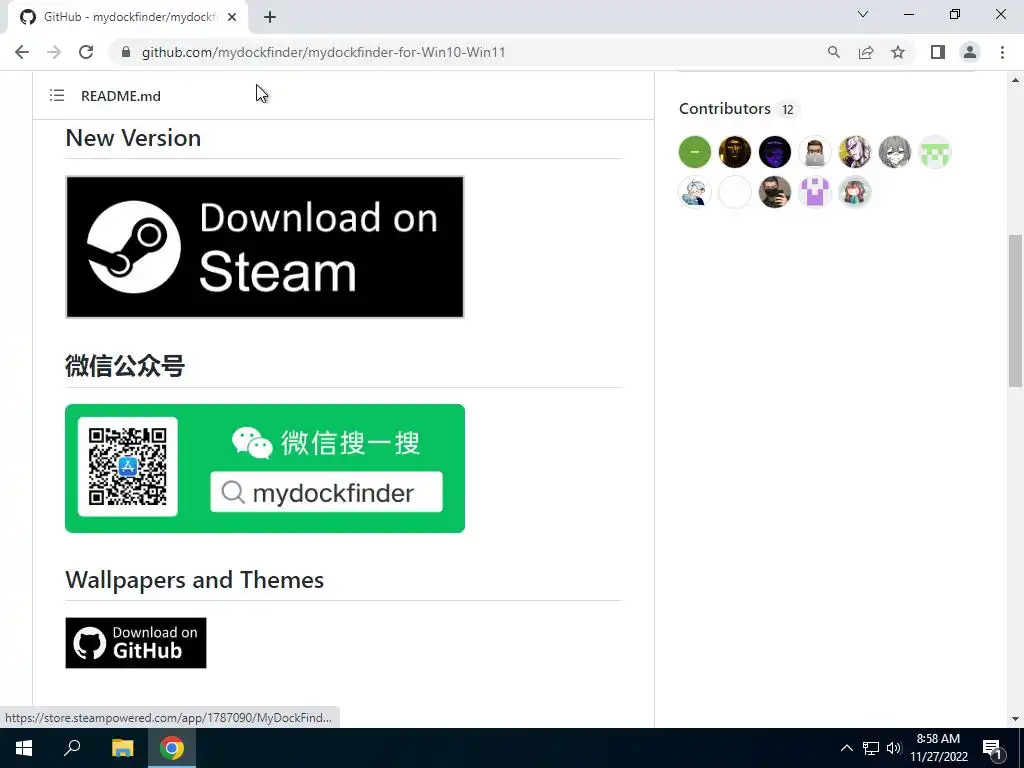The width and height of the screenshot is (1024, 768).
Task: Click the scrollbar down arrow
Action: [x=1015, y=719]
